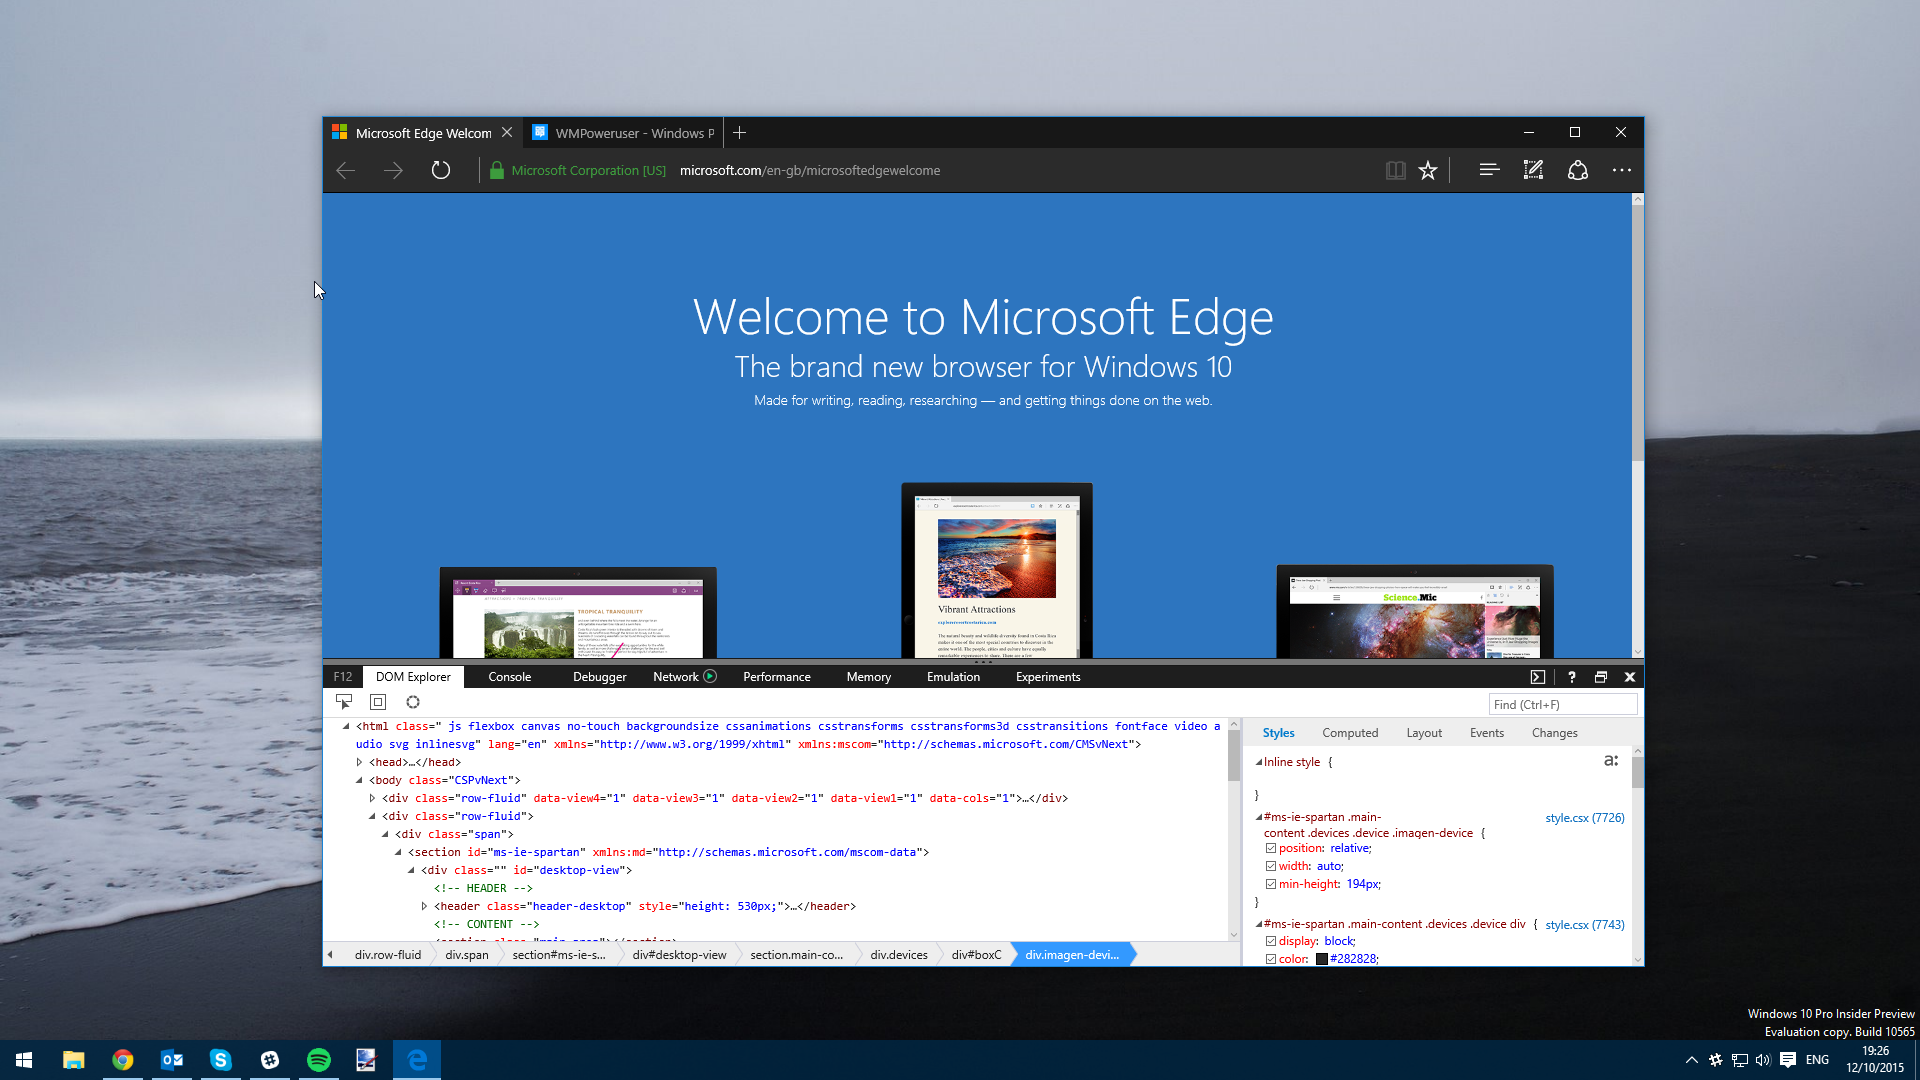This screenshot has width=1920, height=1080.
Task: Open the More actions menu
Action: point(1622,171)
